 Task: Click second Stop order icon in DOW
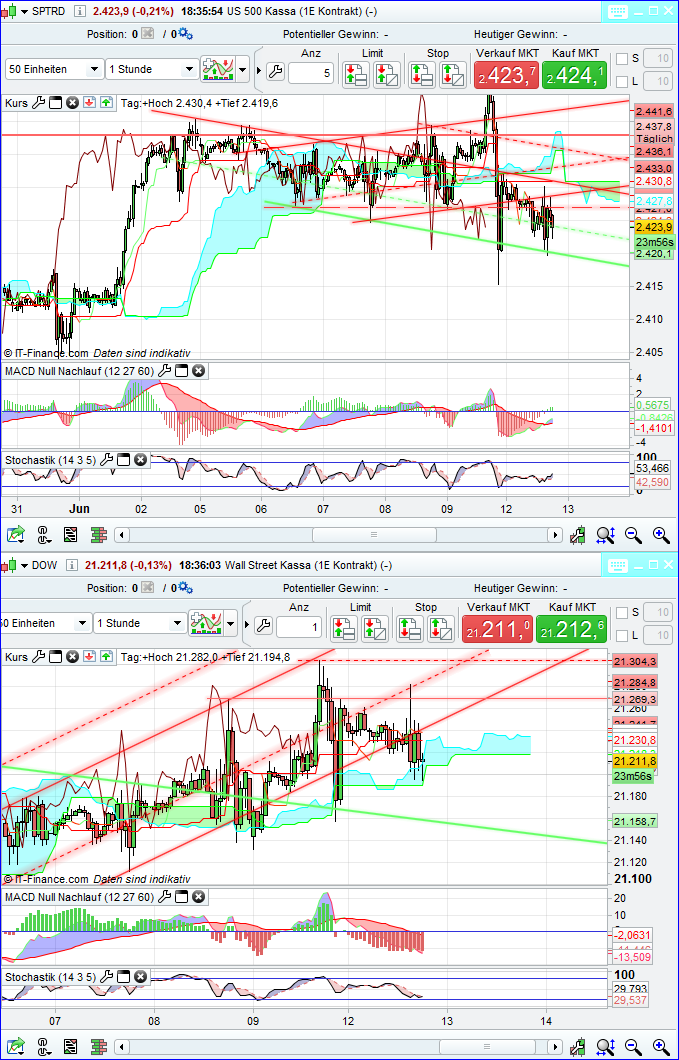point(442,629)
